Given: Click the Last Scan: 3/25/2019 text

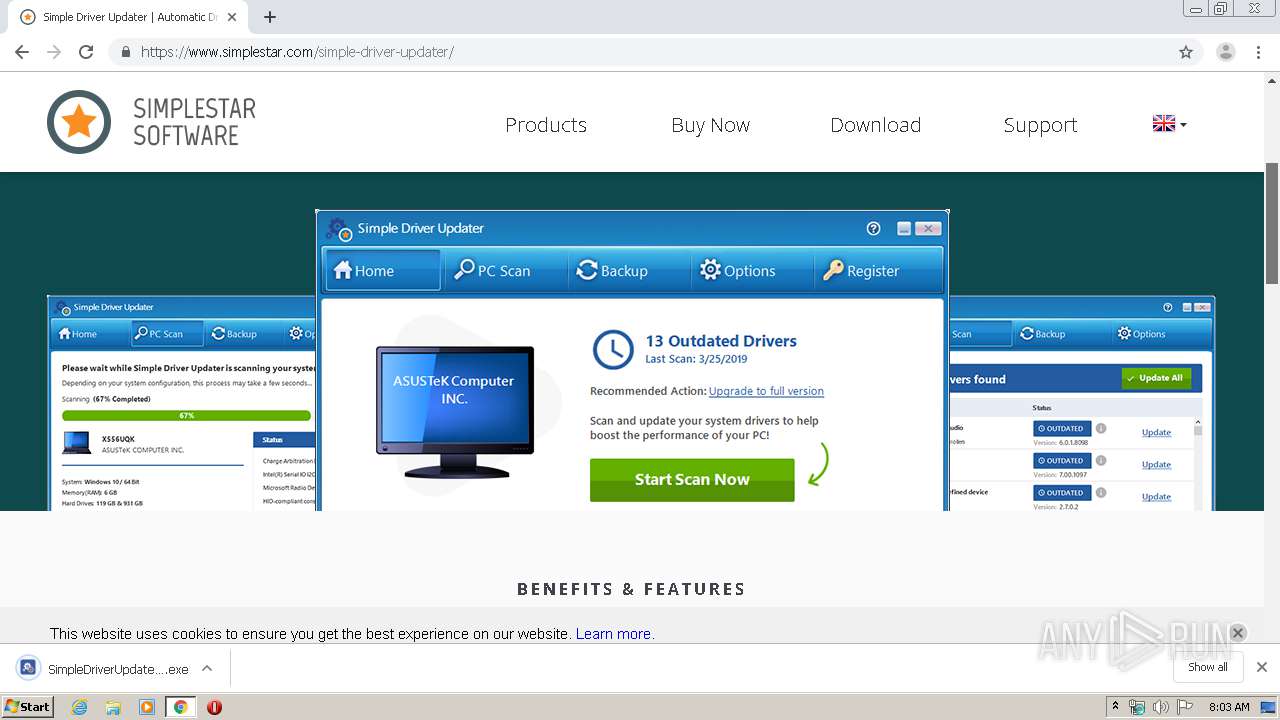Looking at the screenshot, I should 696,359.
